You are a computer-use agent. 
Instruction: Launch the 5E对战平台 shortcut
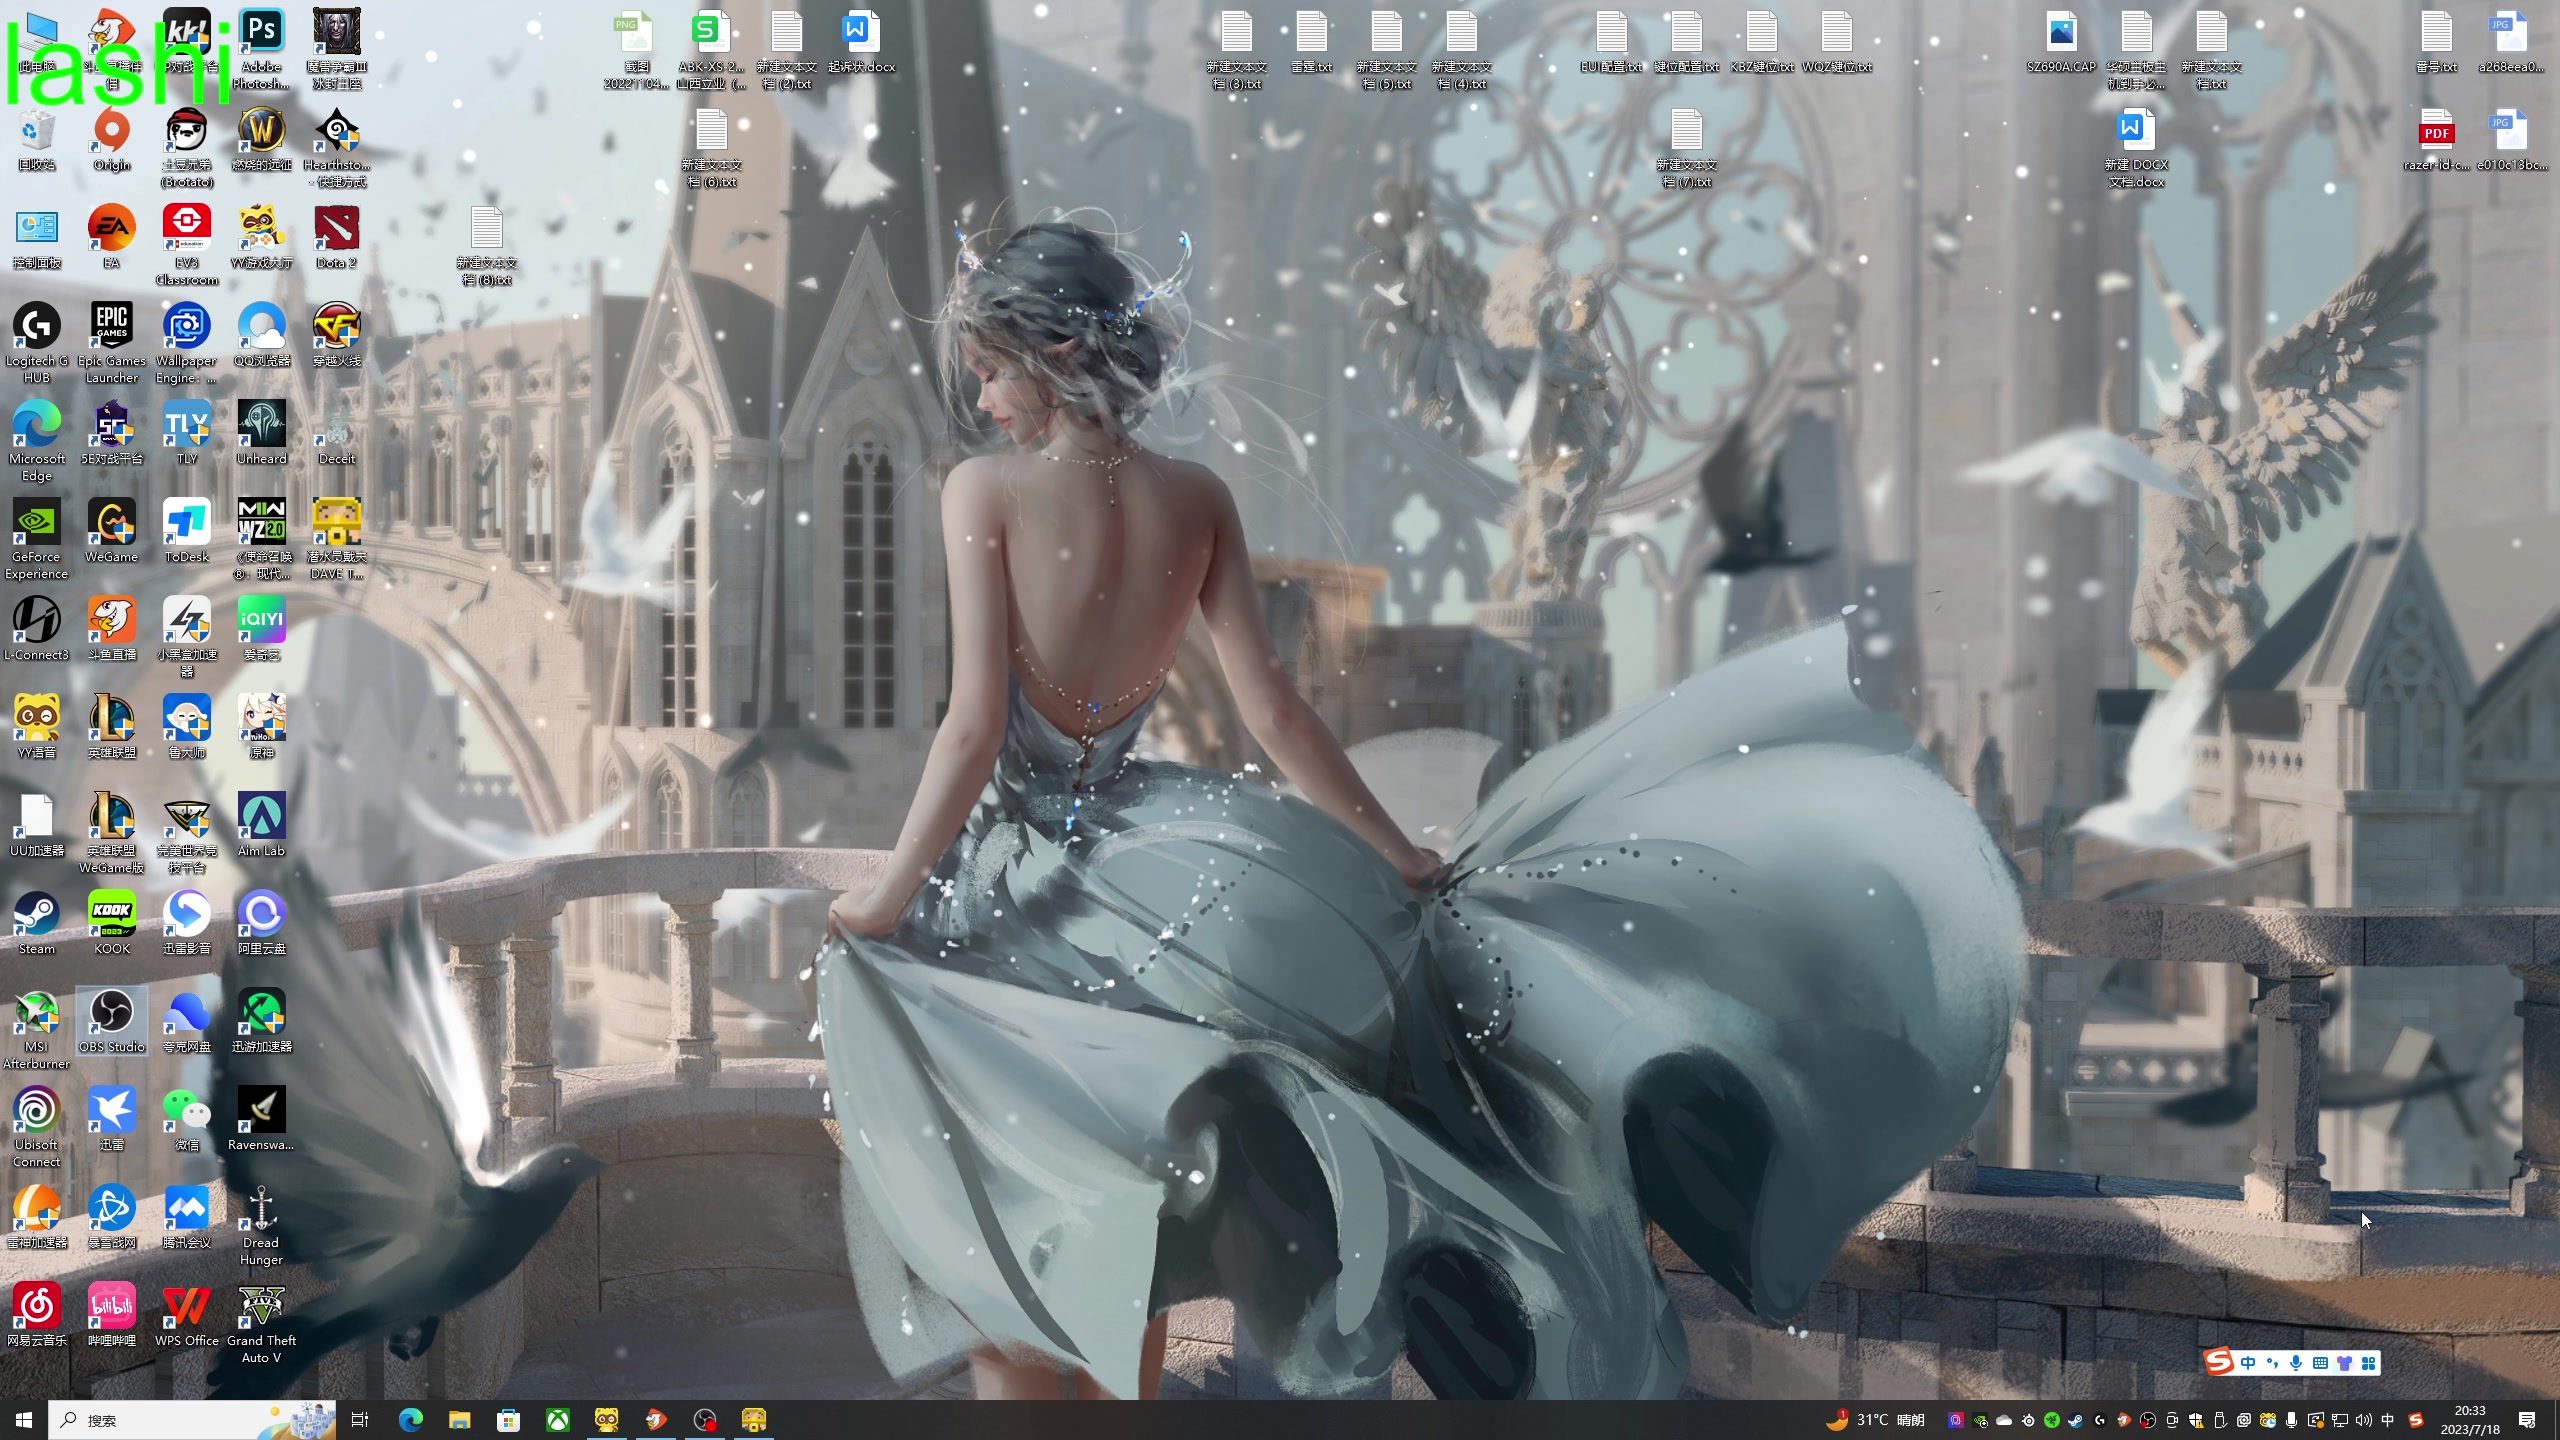(x=112, y=433)
